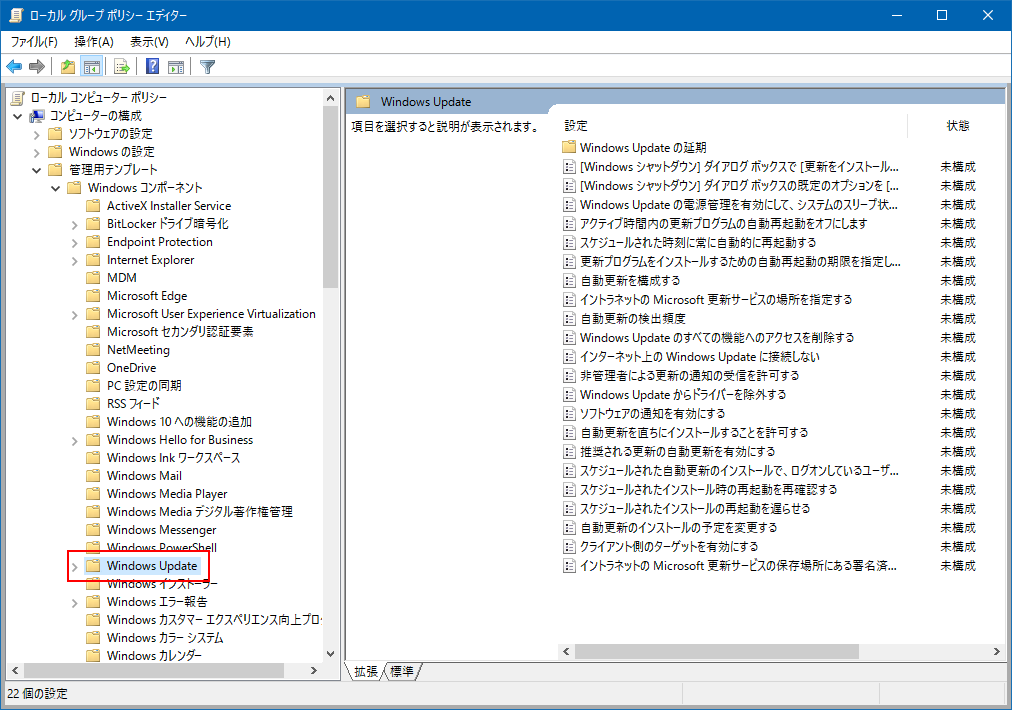Select Windows Media Player tree item

[167, 494]
